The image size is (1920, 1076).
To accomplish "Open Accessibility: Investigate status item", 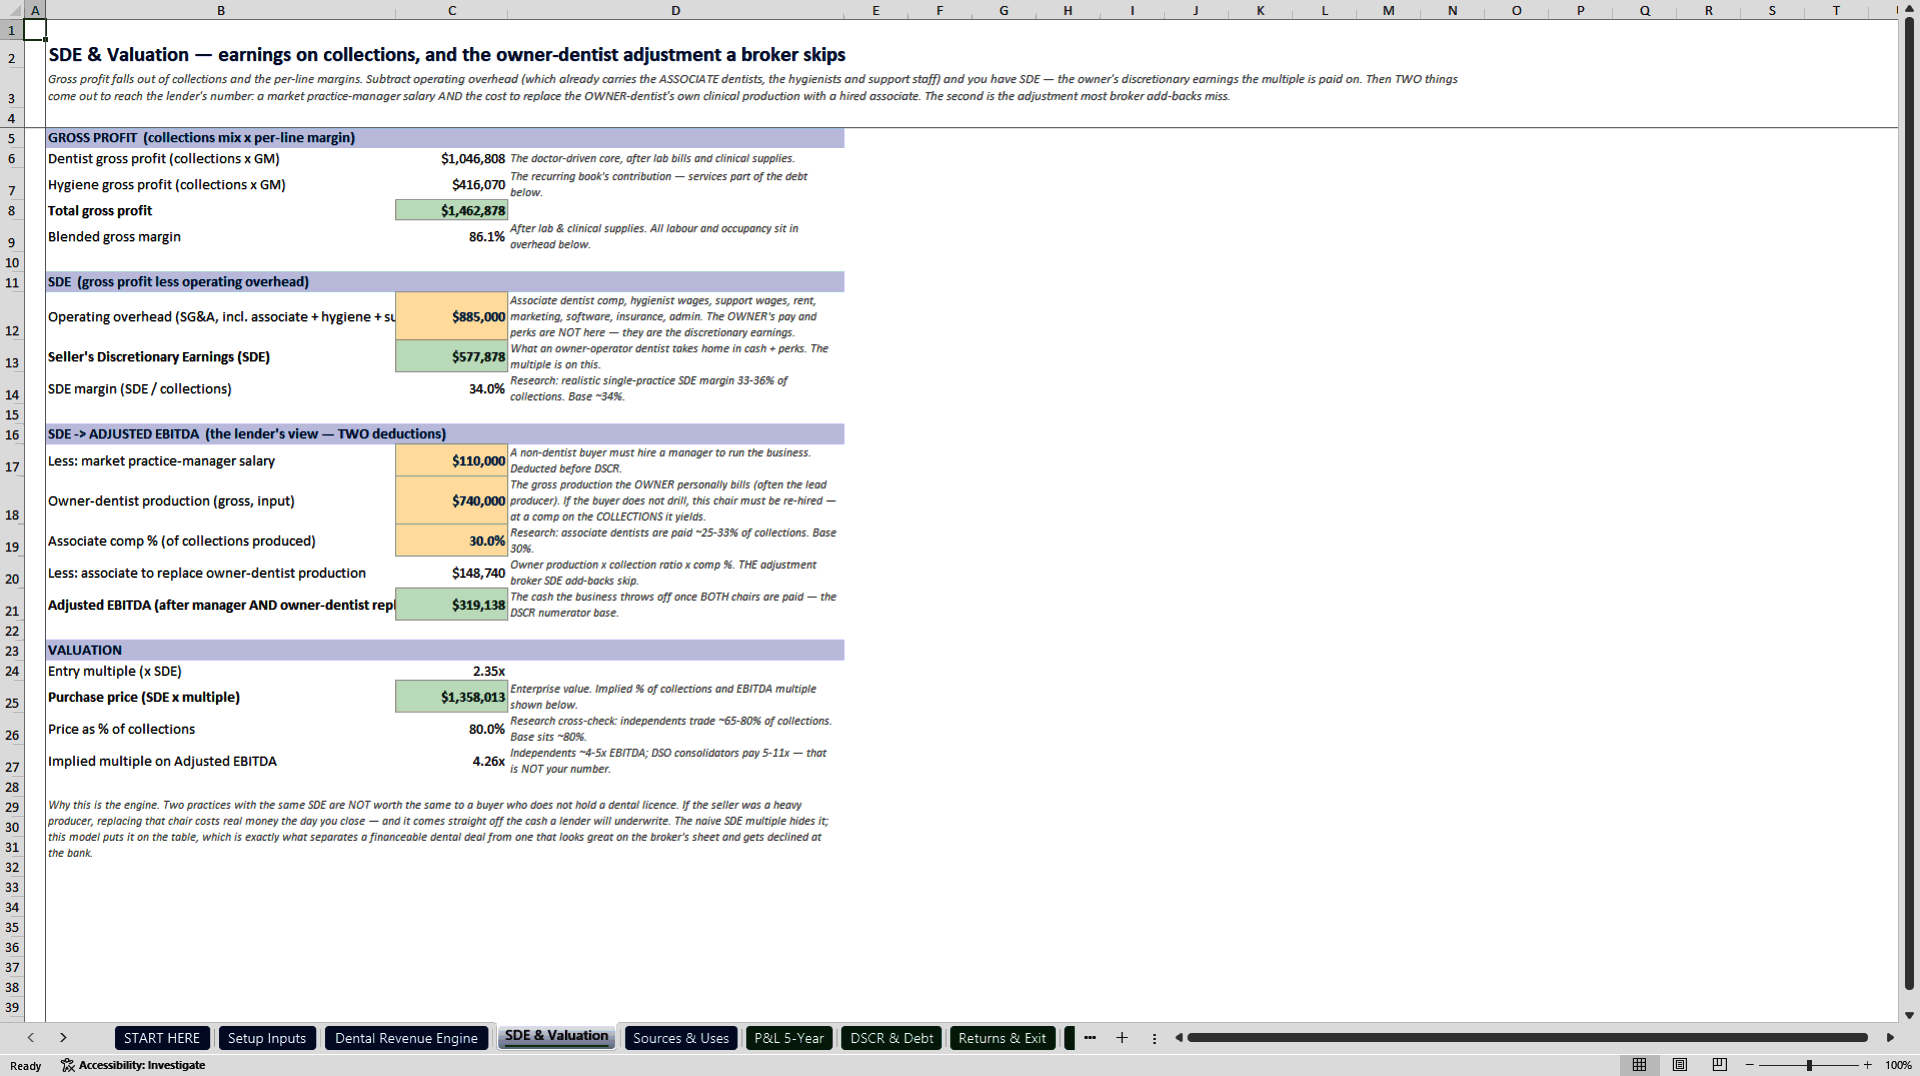I will click(x=133, y=1065).
